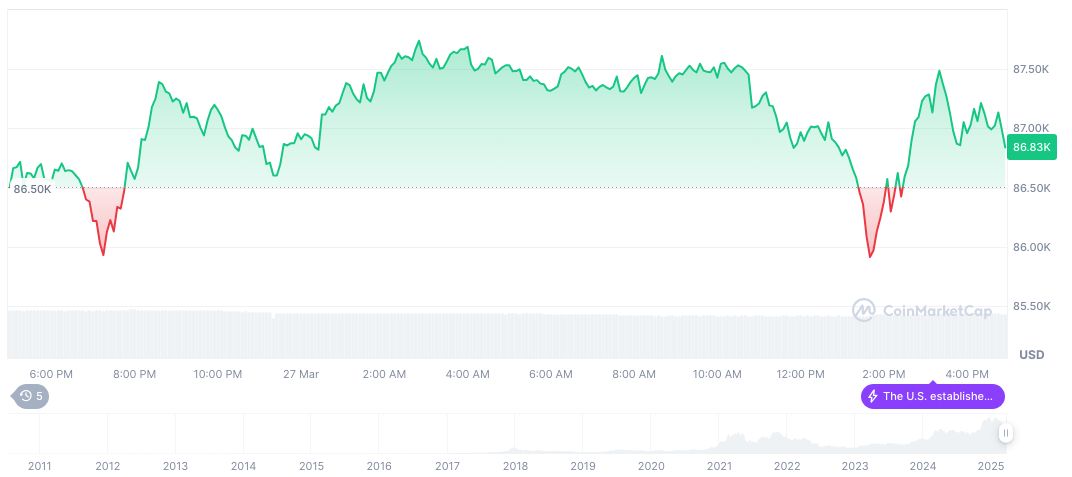The height and width of the screenshot is (477, 1072).
Task: Click the 85.50K price axis label
Action: click(1030, 307)
